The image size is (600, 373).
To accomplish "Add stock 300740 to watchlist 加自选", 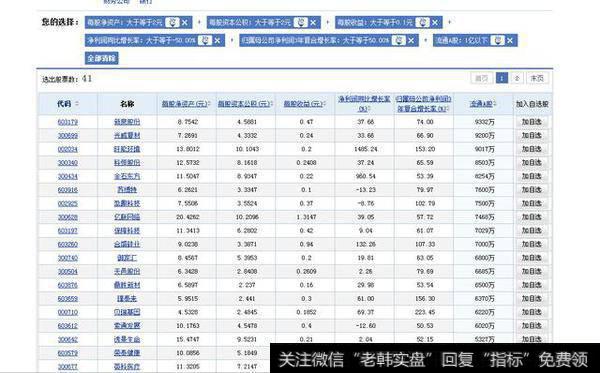I will (532, 258).
